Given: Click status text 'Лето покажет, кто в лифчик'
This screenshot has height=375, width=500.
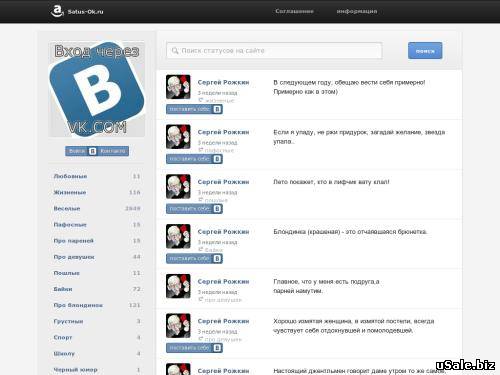Looking at the screenshot, I should (331, 182).
